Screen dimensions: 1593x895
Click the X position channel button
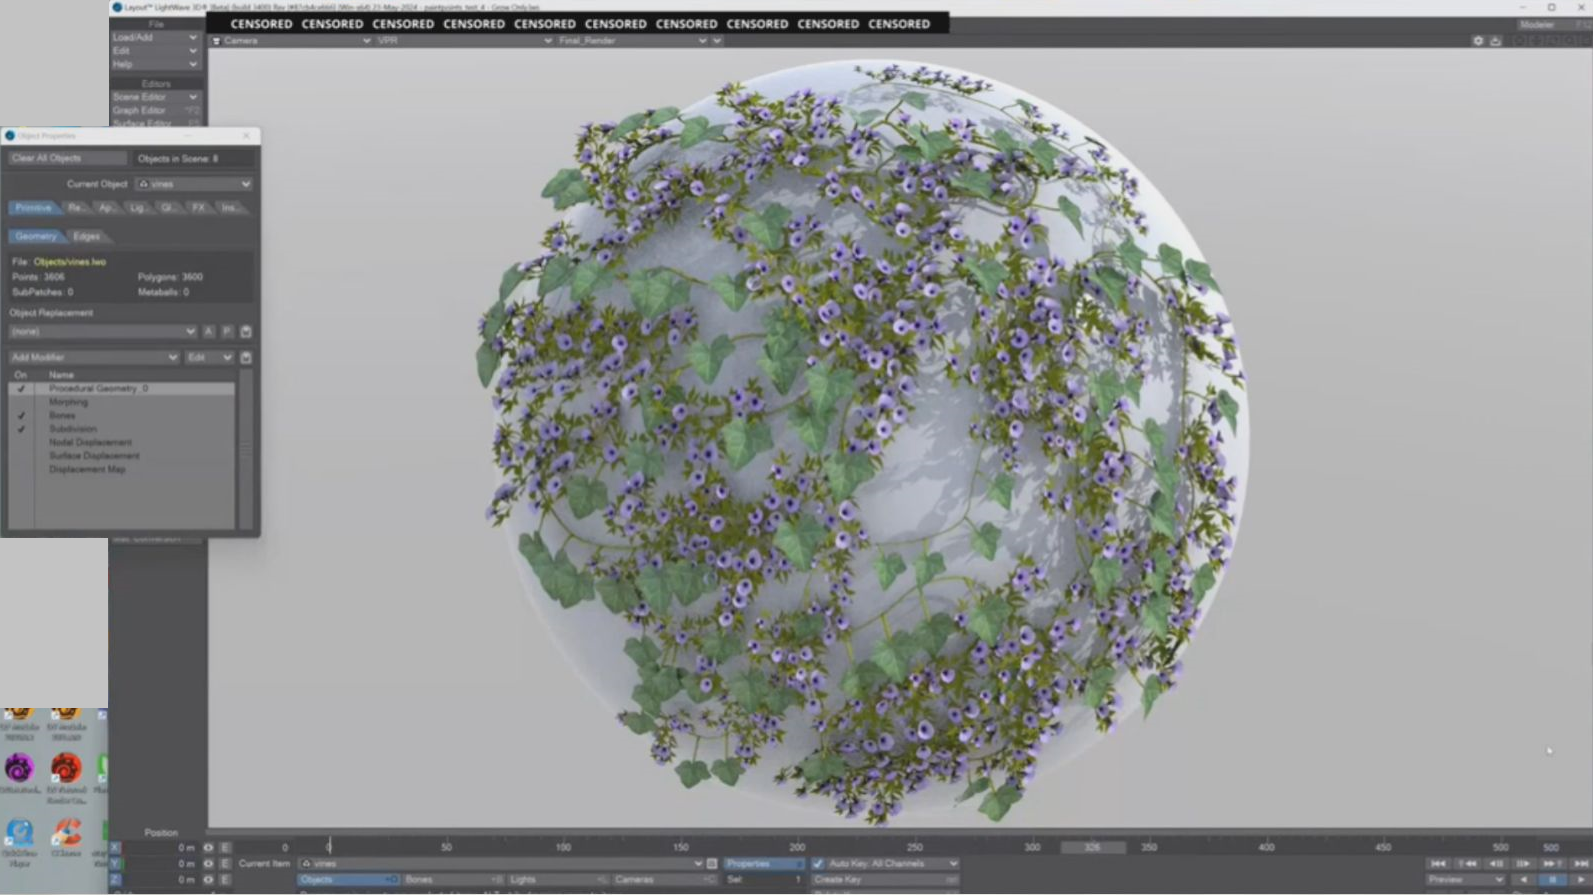(x=115, y=848)
